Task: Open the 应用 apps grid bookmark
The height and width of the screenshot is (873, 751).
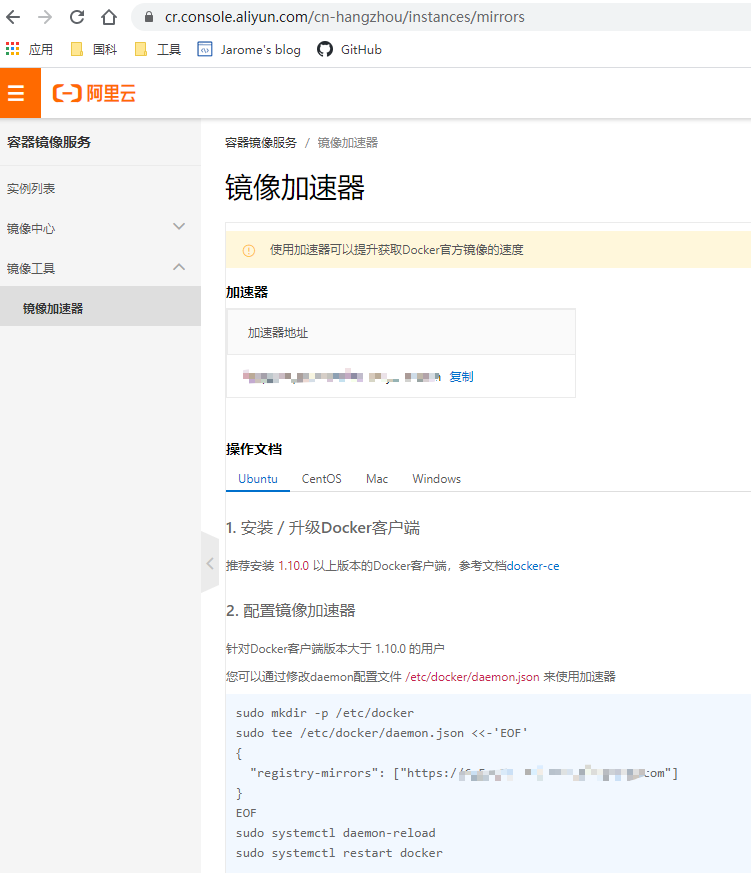Action: (29, 49)
